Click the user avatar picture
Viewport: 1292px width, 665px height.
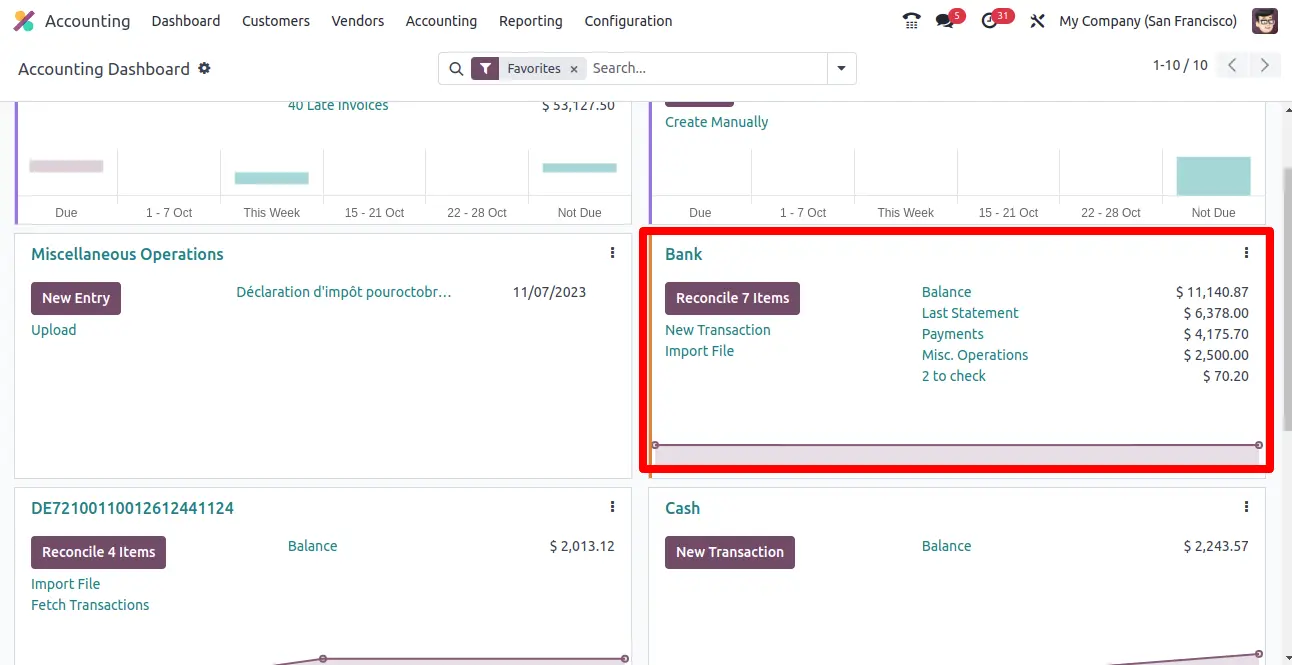1265,21
